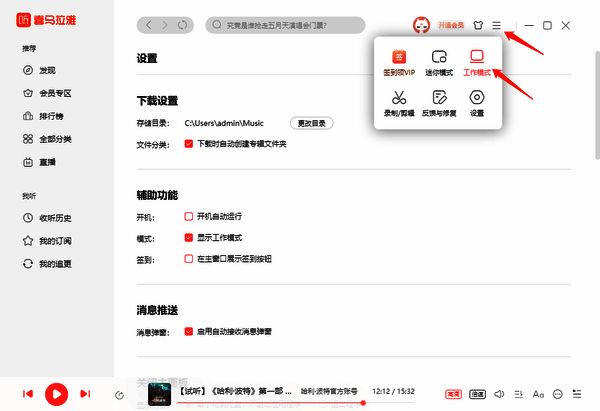The width and height of the screenshot is (600, 411).
Task: Skip to the next track
Action: click(85, 394)
